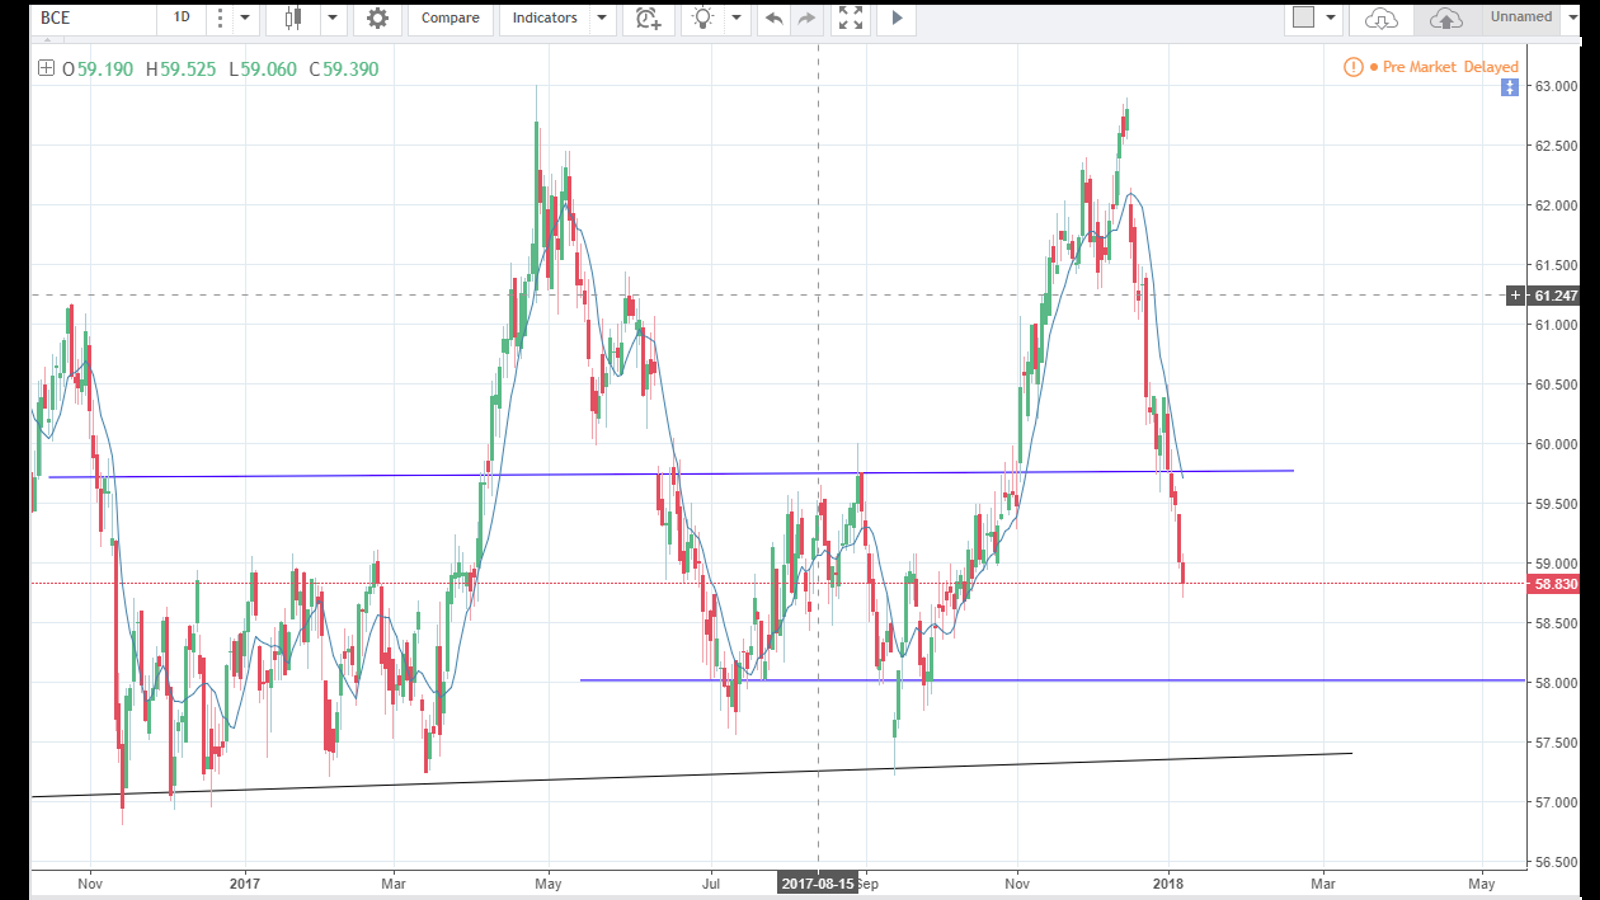Open the Indicators menu
This screenshot has width=1600, height=900.
click(545, 18)
